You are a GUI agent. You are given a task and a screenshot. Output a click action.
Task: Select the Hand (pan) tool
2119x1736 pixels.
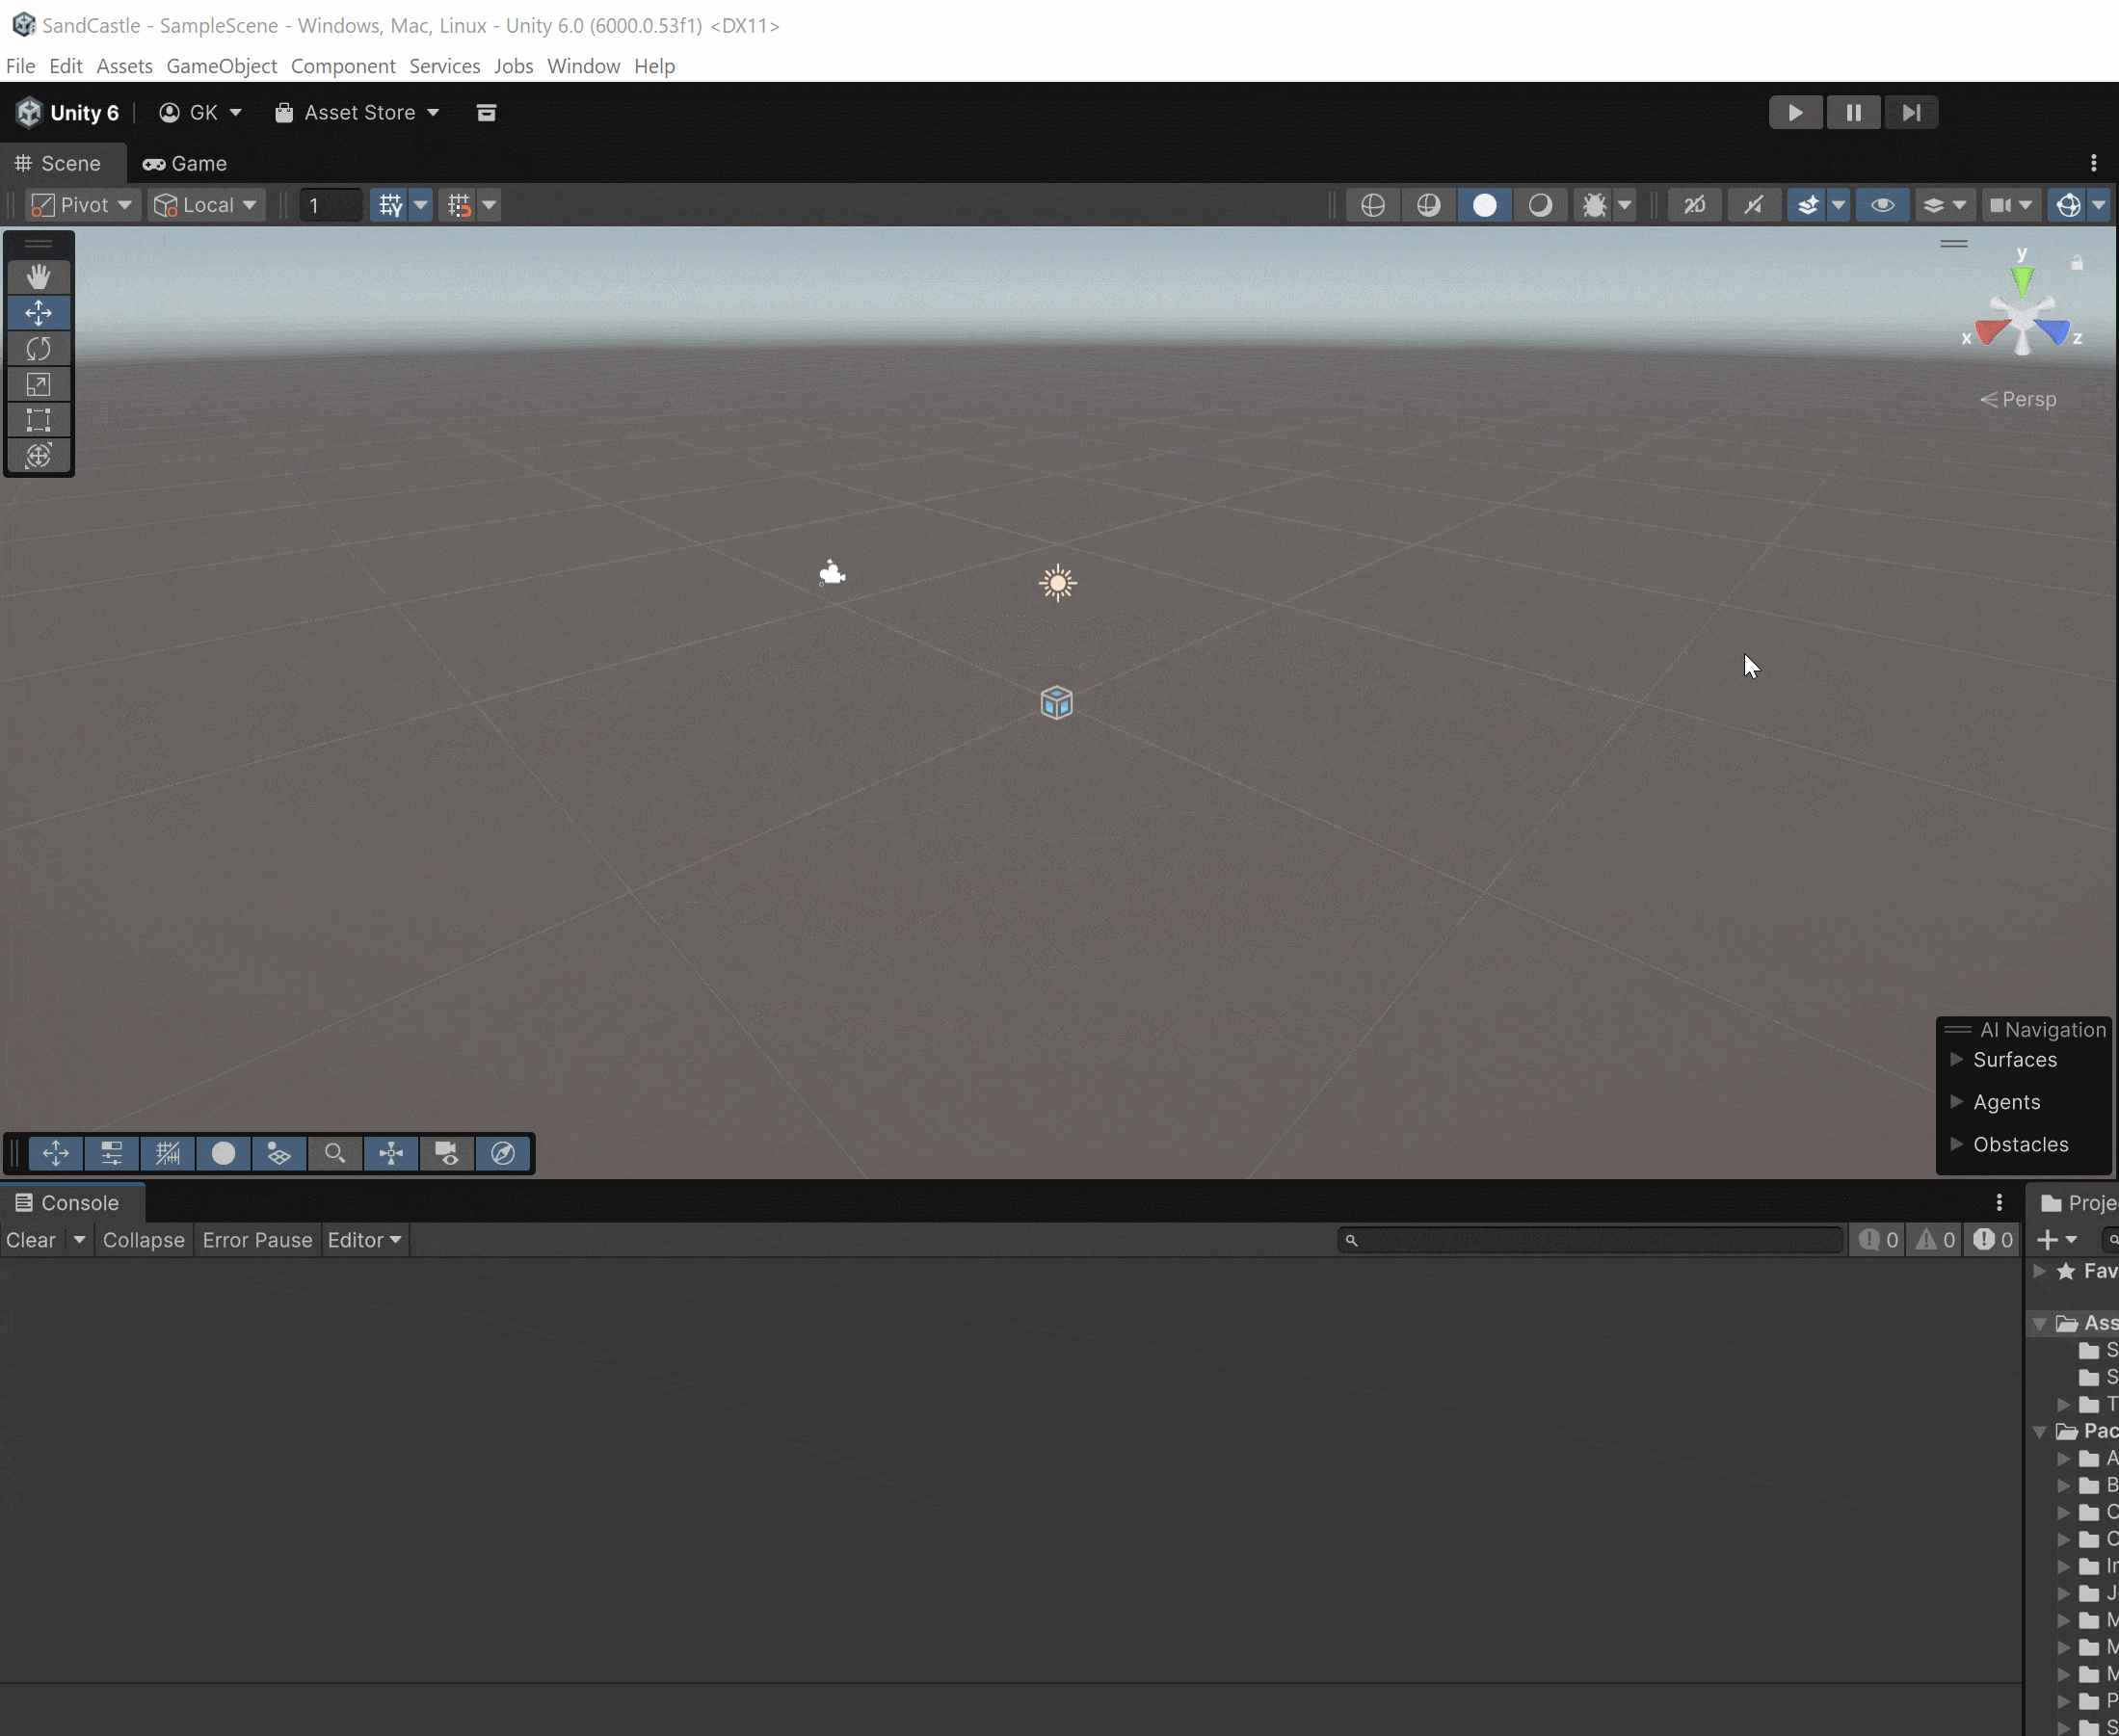[x=39, y=277]
